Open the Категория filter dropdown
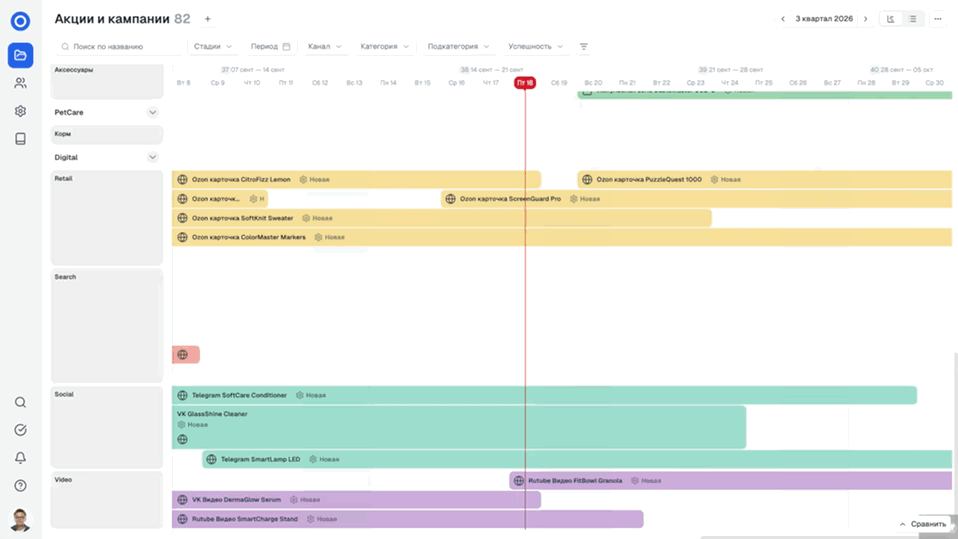 point(384,46)
